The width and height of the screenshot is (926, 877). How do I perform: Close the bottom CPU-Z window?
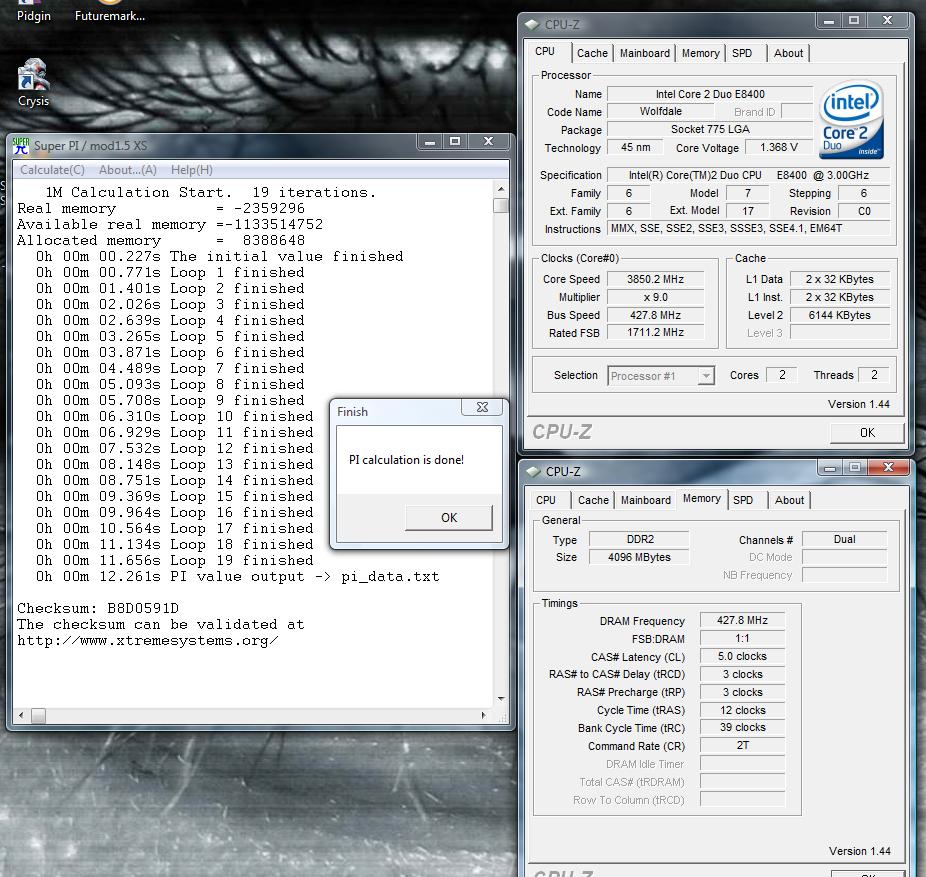888,467
